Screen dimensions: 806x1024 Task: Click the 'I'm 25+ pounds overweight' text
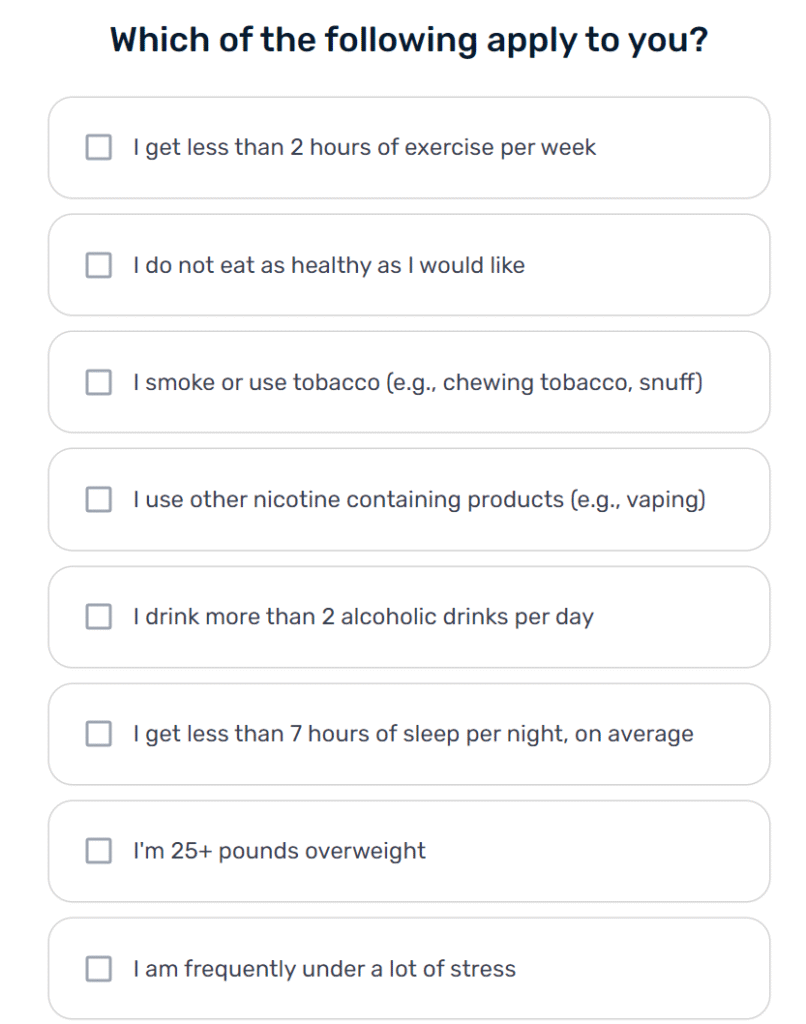click(x=279, y=851)
